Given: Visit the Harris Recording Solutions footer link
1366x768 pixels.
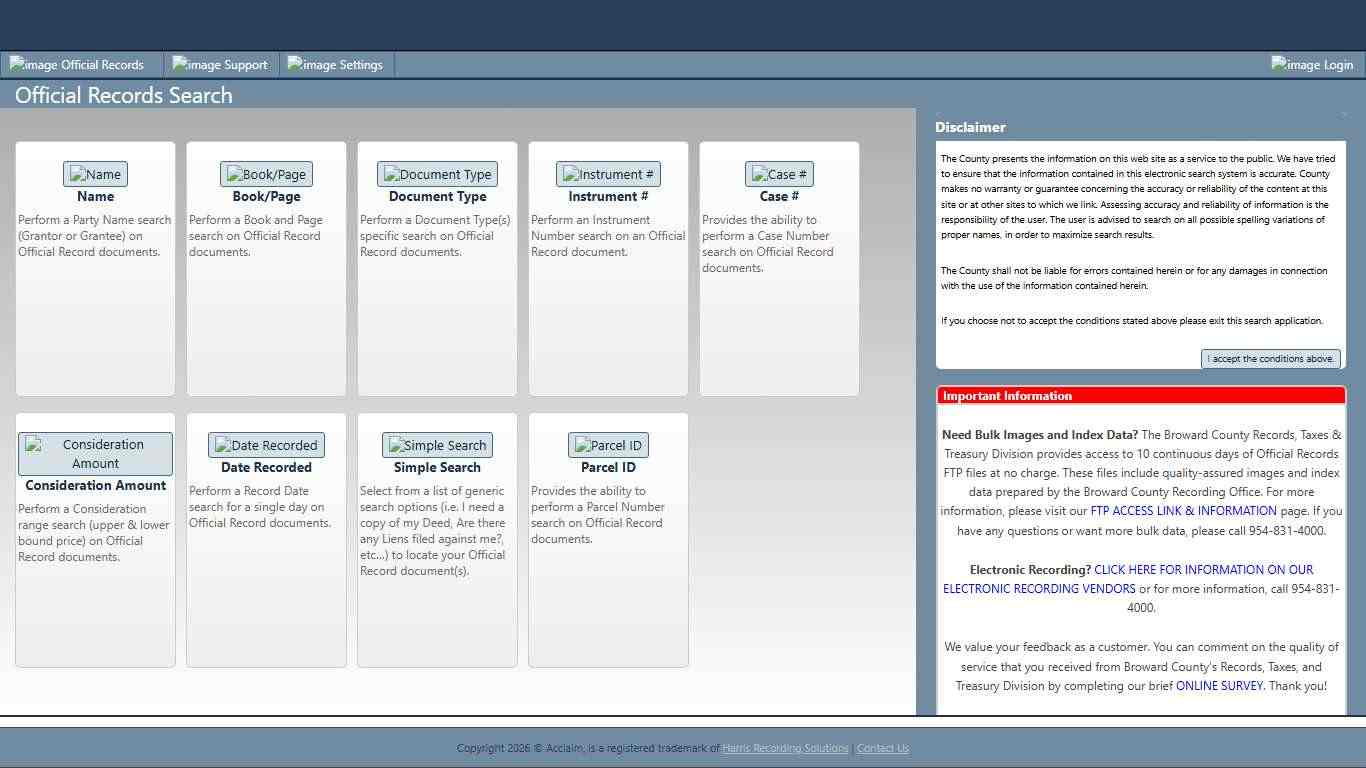Looking at the screenshot, I should pyautogui.click(x=785, y=748).
